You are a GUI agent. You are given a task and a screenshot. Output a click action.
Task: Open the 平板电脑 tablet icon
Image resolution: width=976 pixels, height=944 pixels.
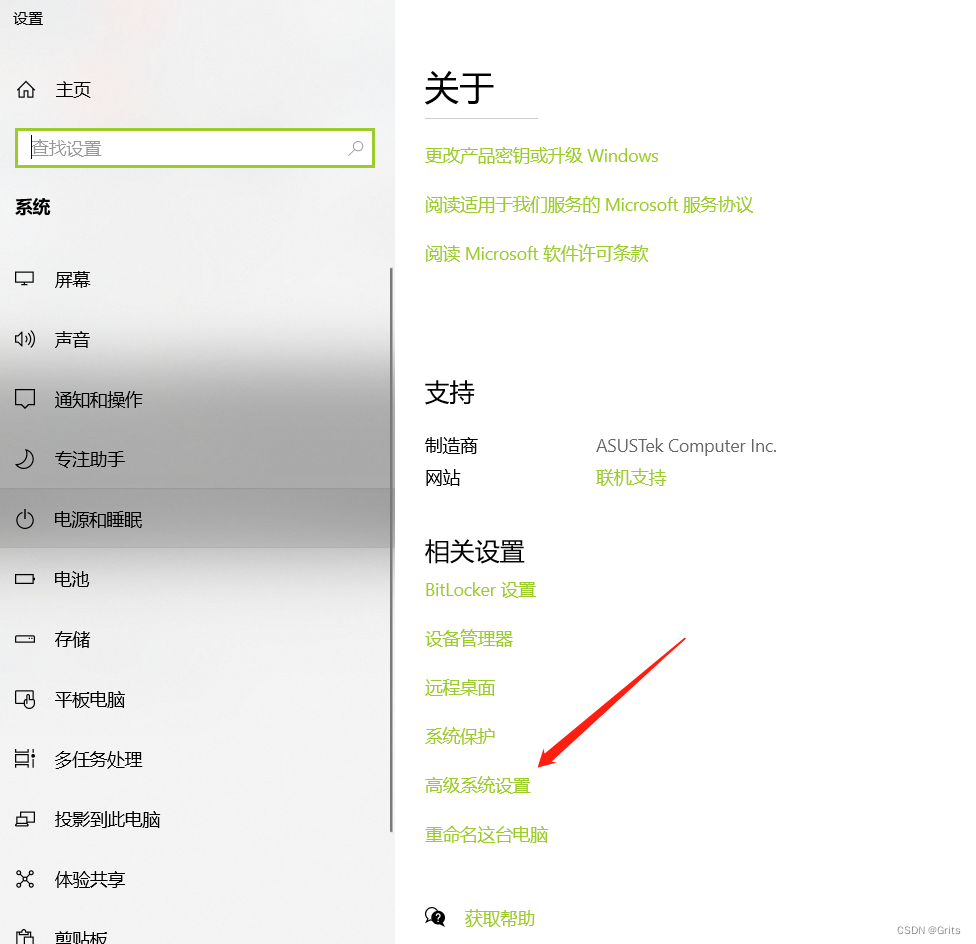click(x=25, y=699)
